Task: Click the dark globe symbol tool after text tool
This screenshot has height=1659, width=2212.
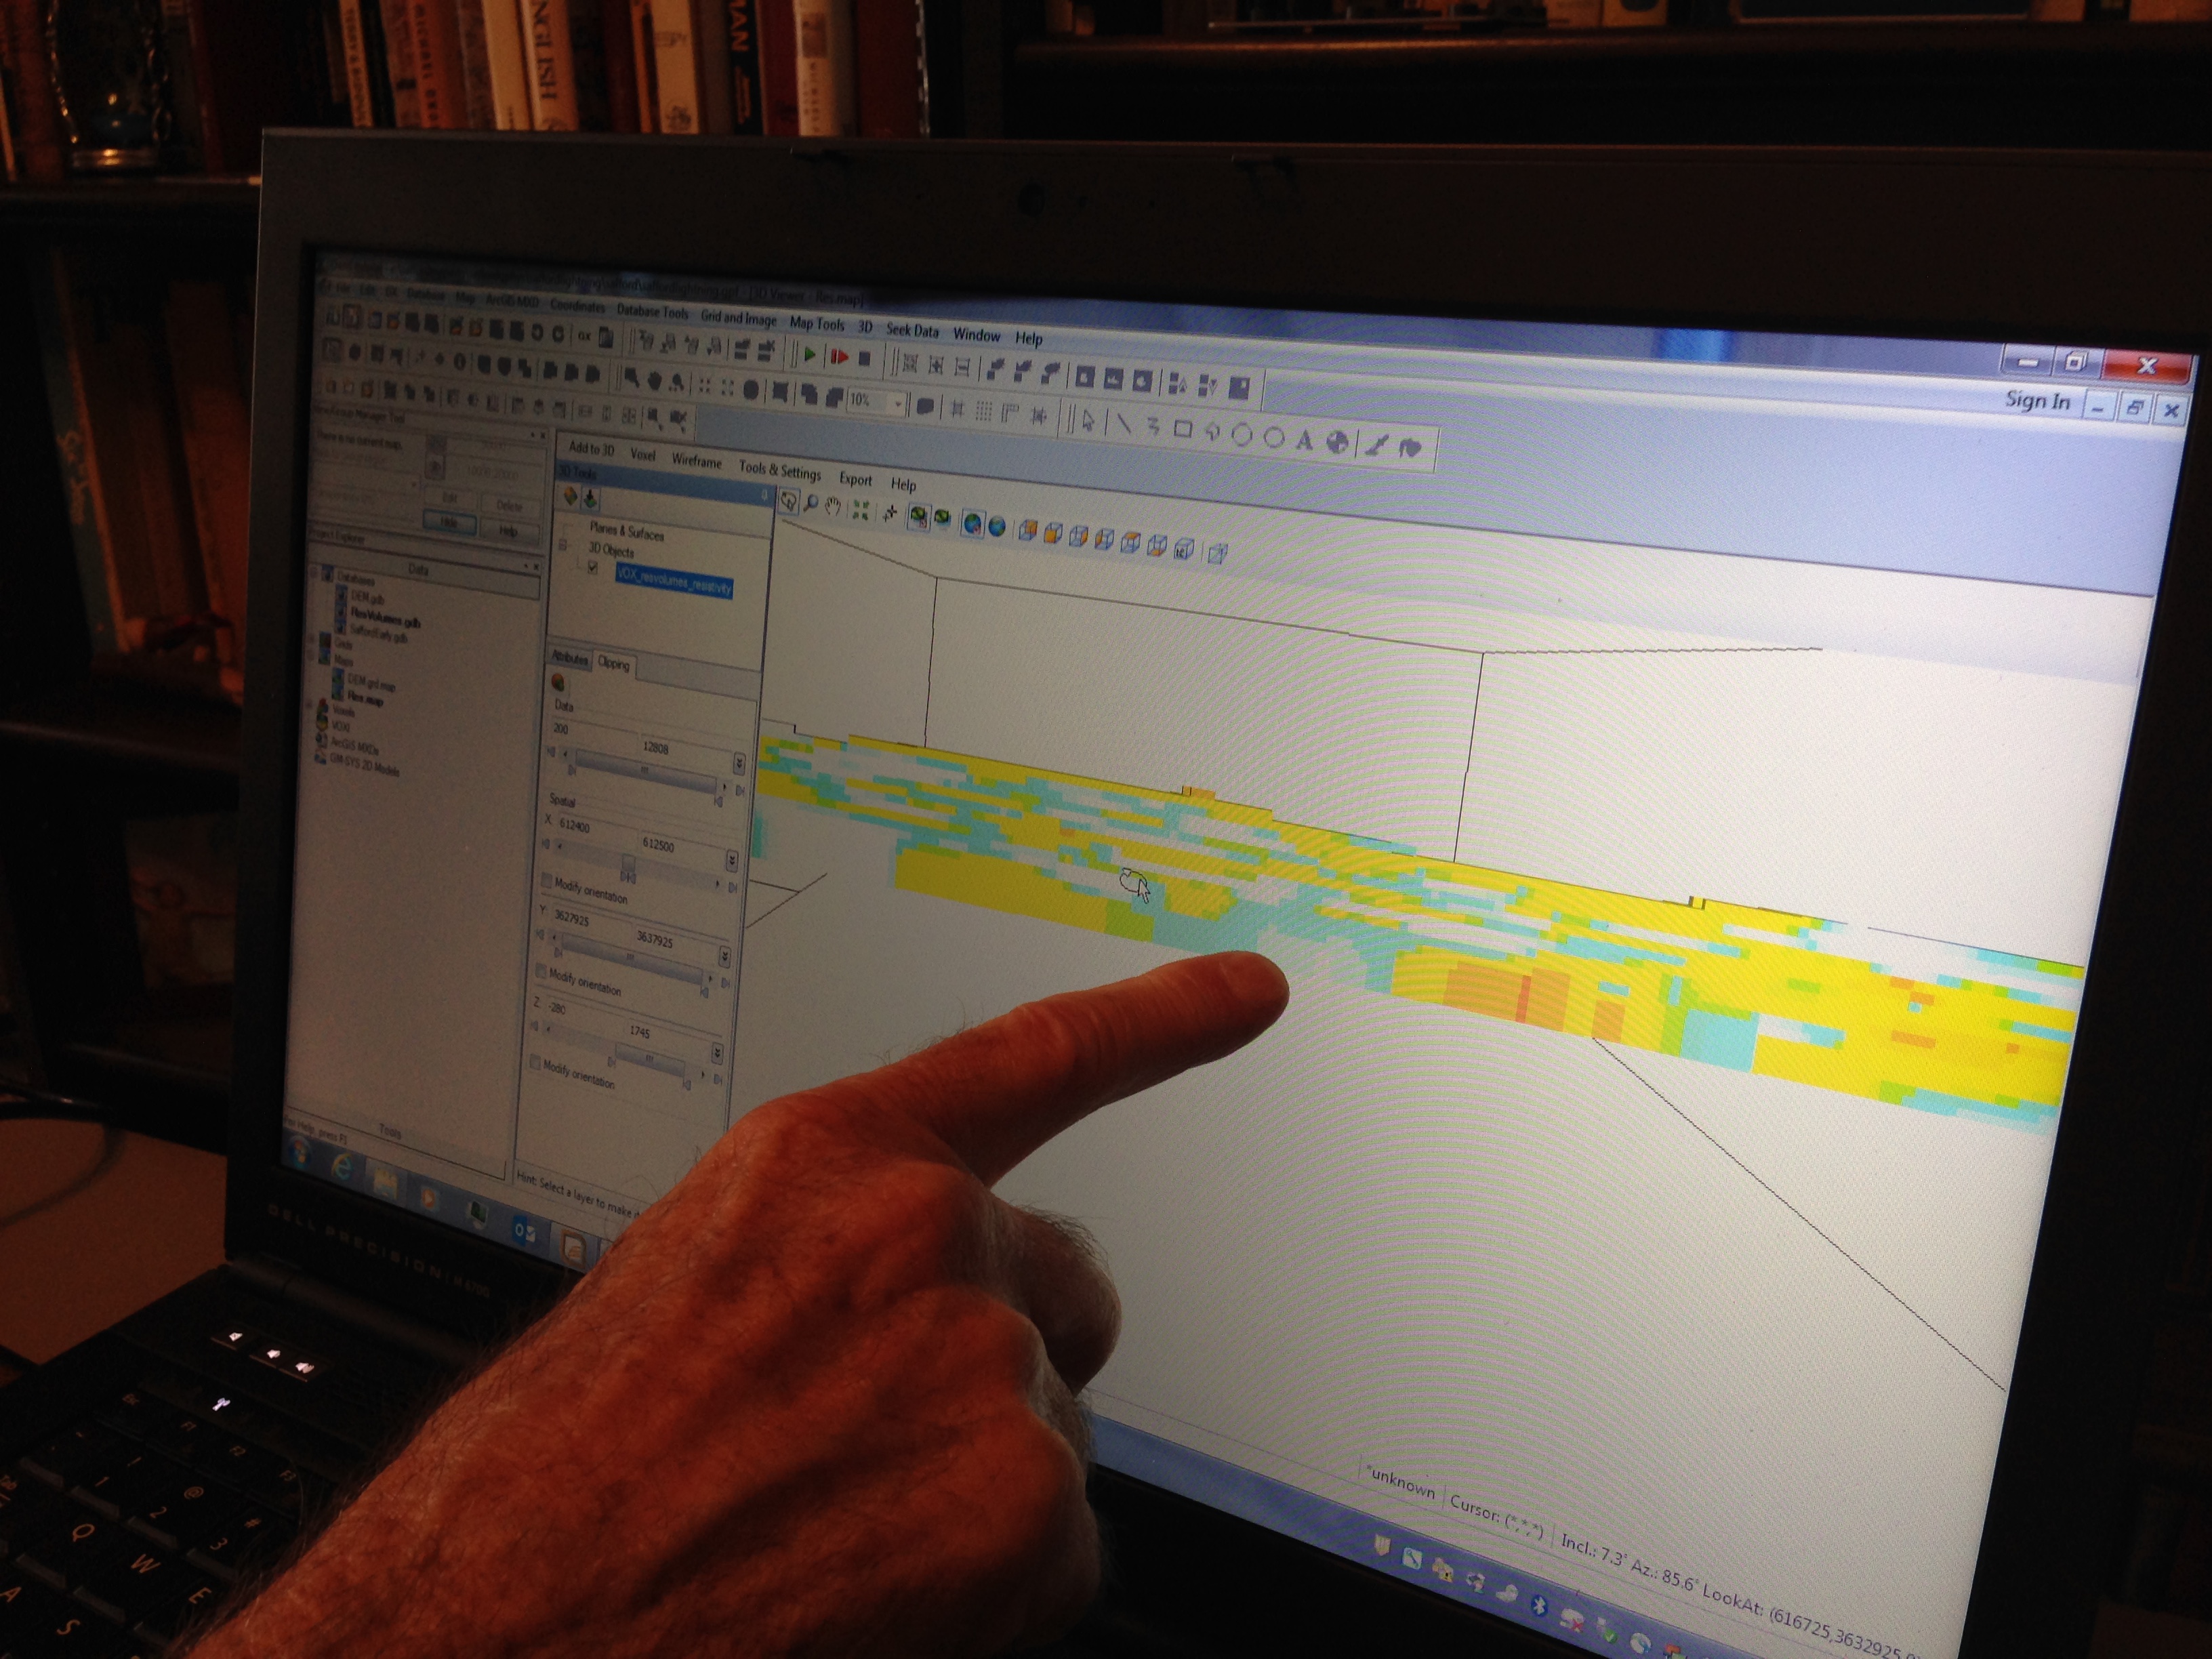Action: (1337, 442)
